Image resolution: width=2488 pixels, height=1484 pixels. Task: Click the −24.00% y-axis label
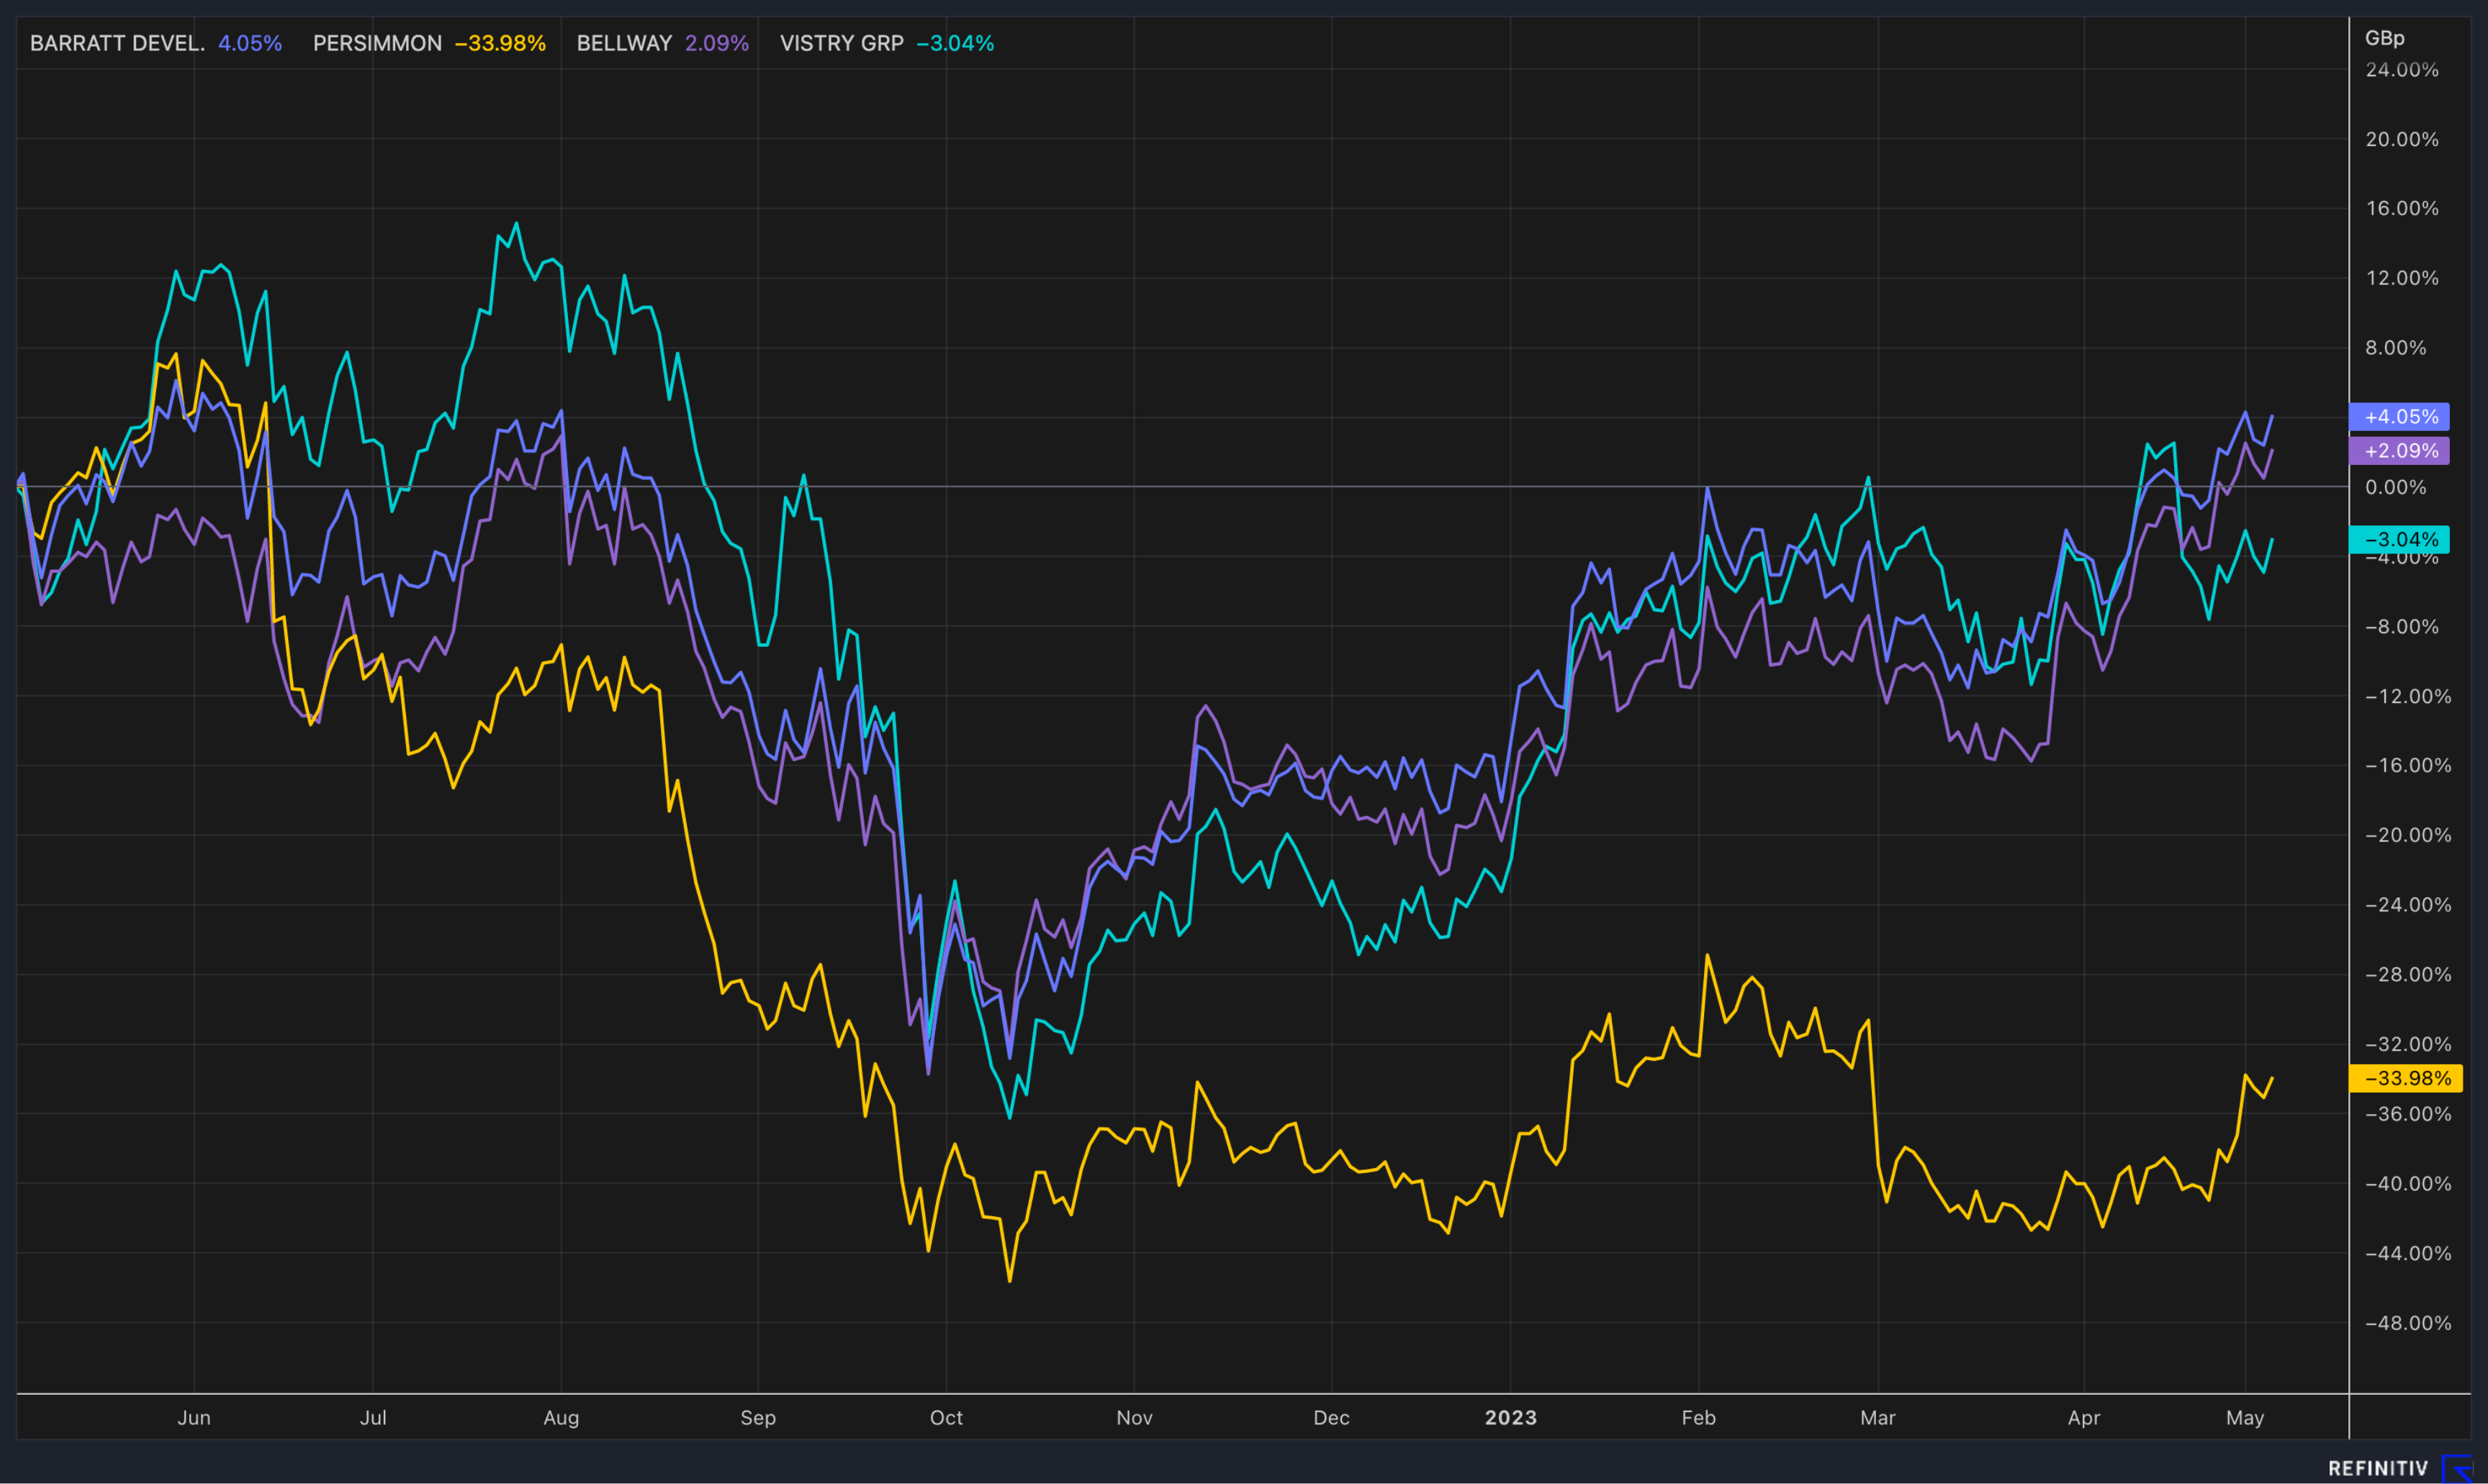click(x=2408, y=904)
